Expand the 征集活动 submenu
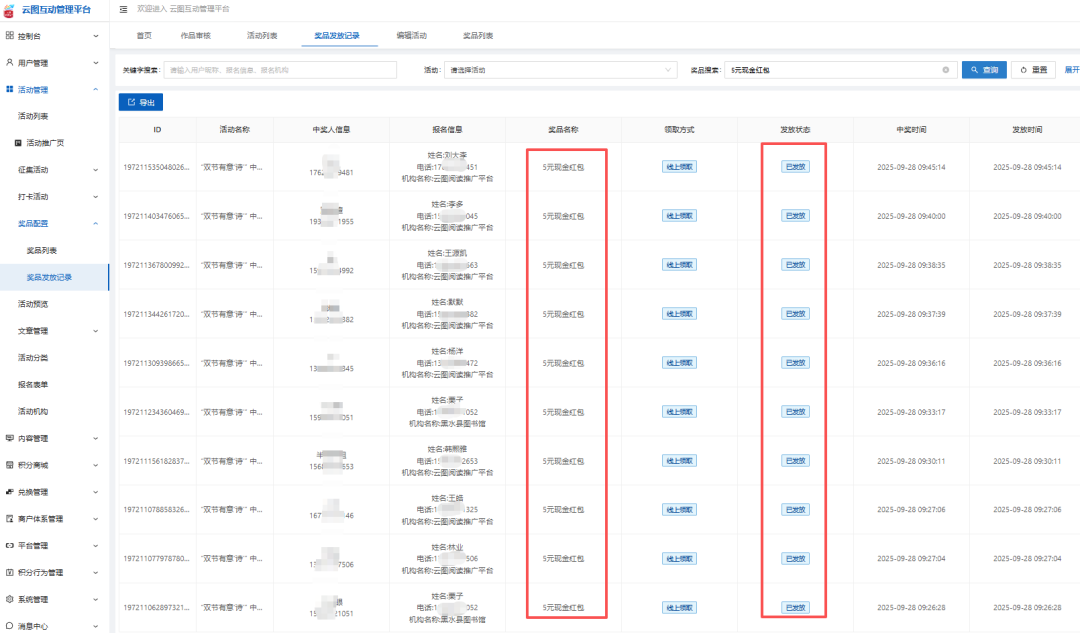 coord(95,170)
